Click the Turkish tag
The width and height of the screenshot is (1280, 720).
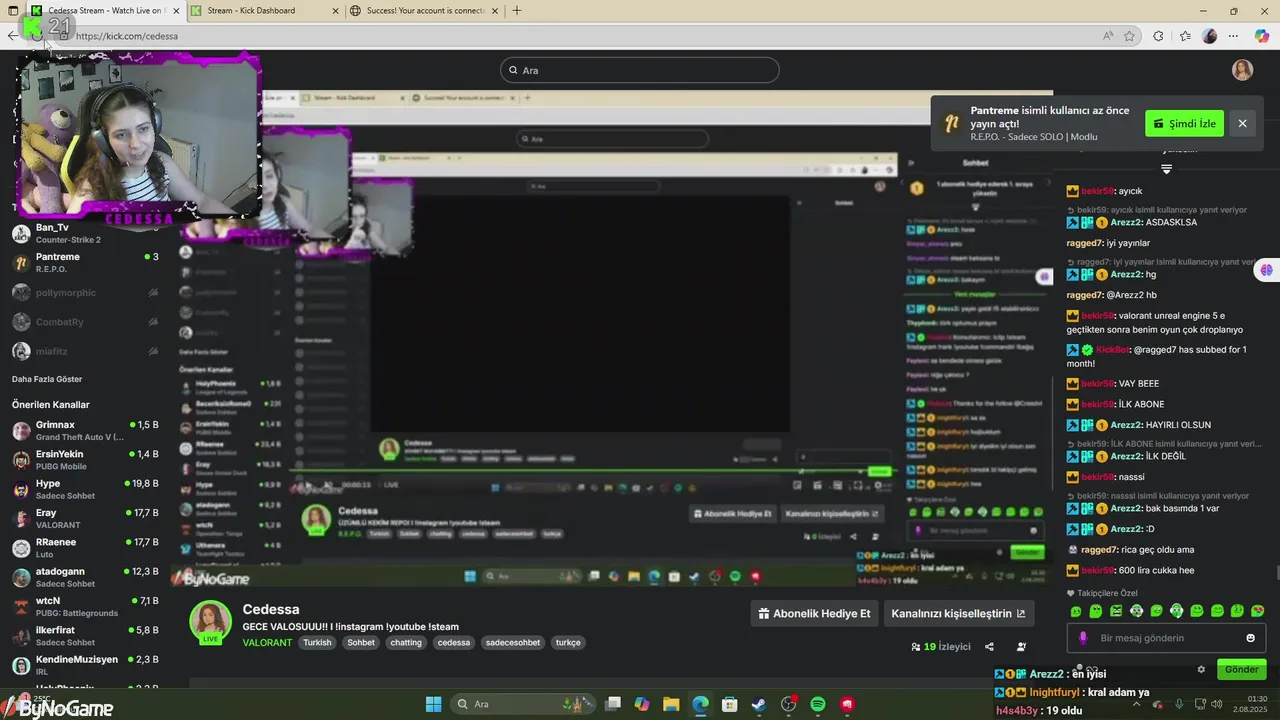[x=317, y=643]
